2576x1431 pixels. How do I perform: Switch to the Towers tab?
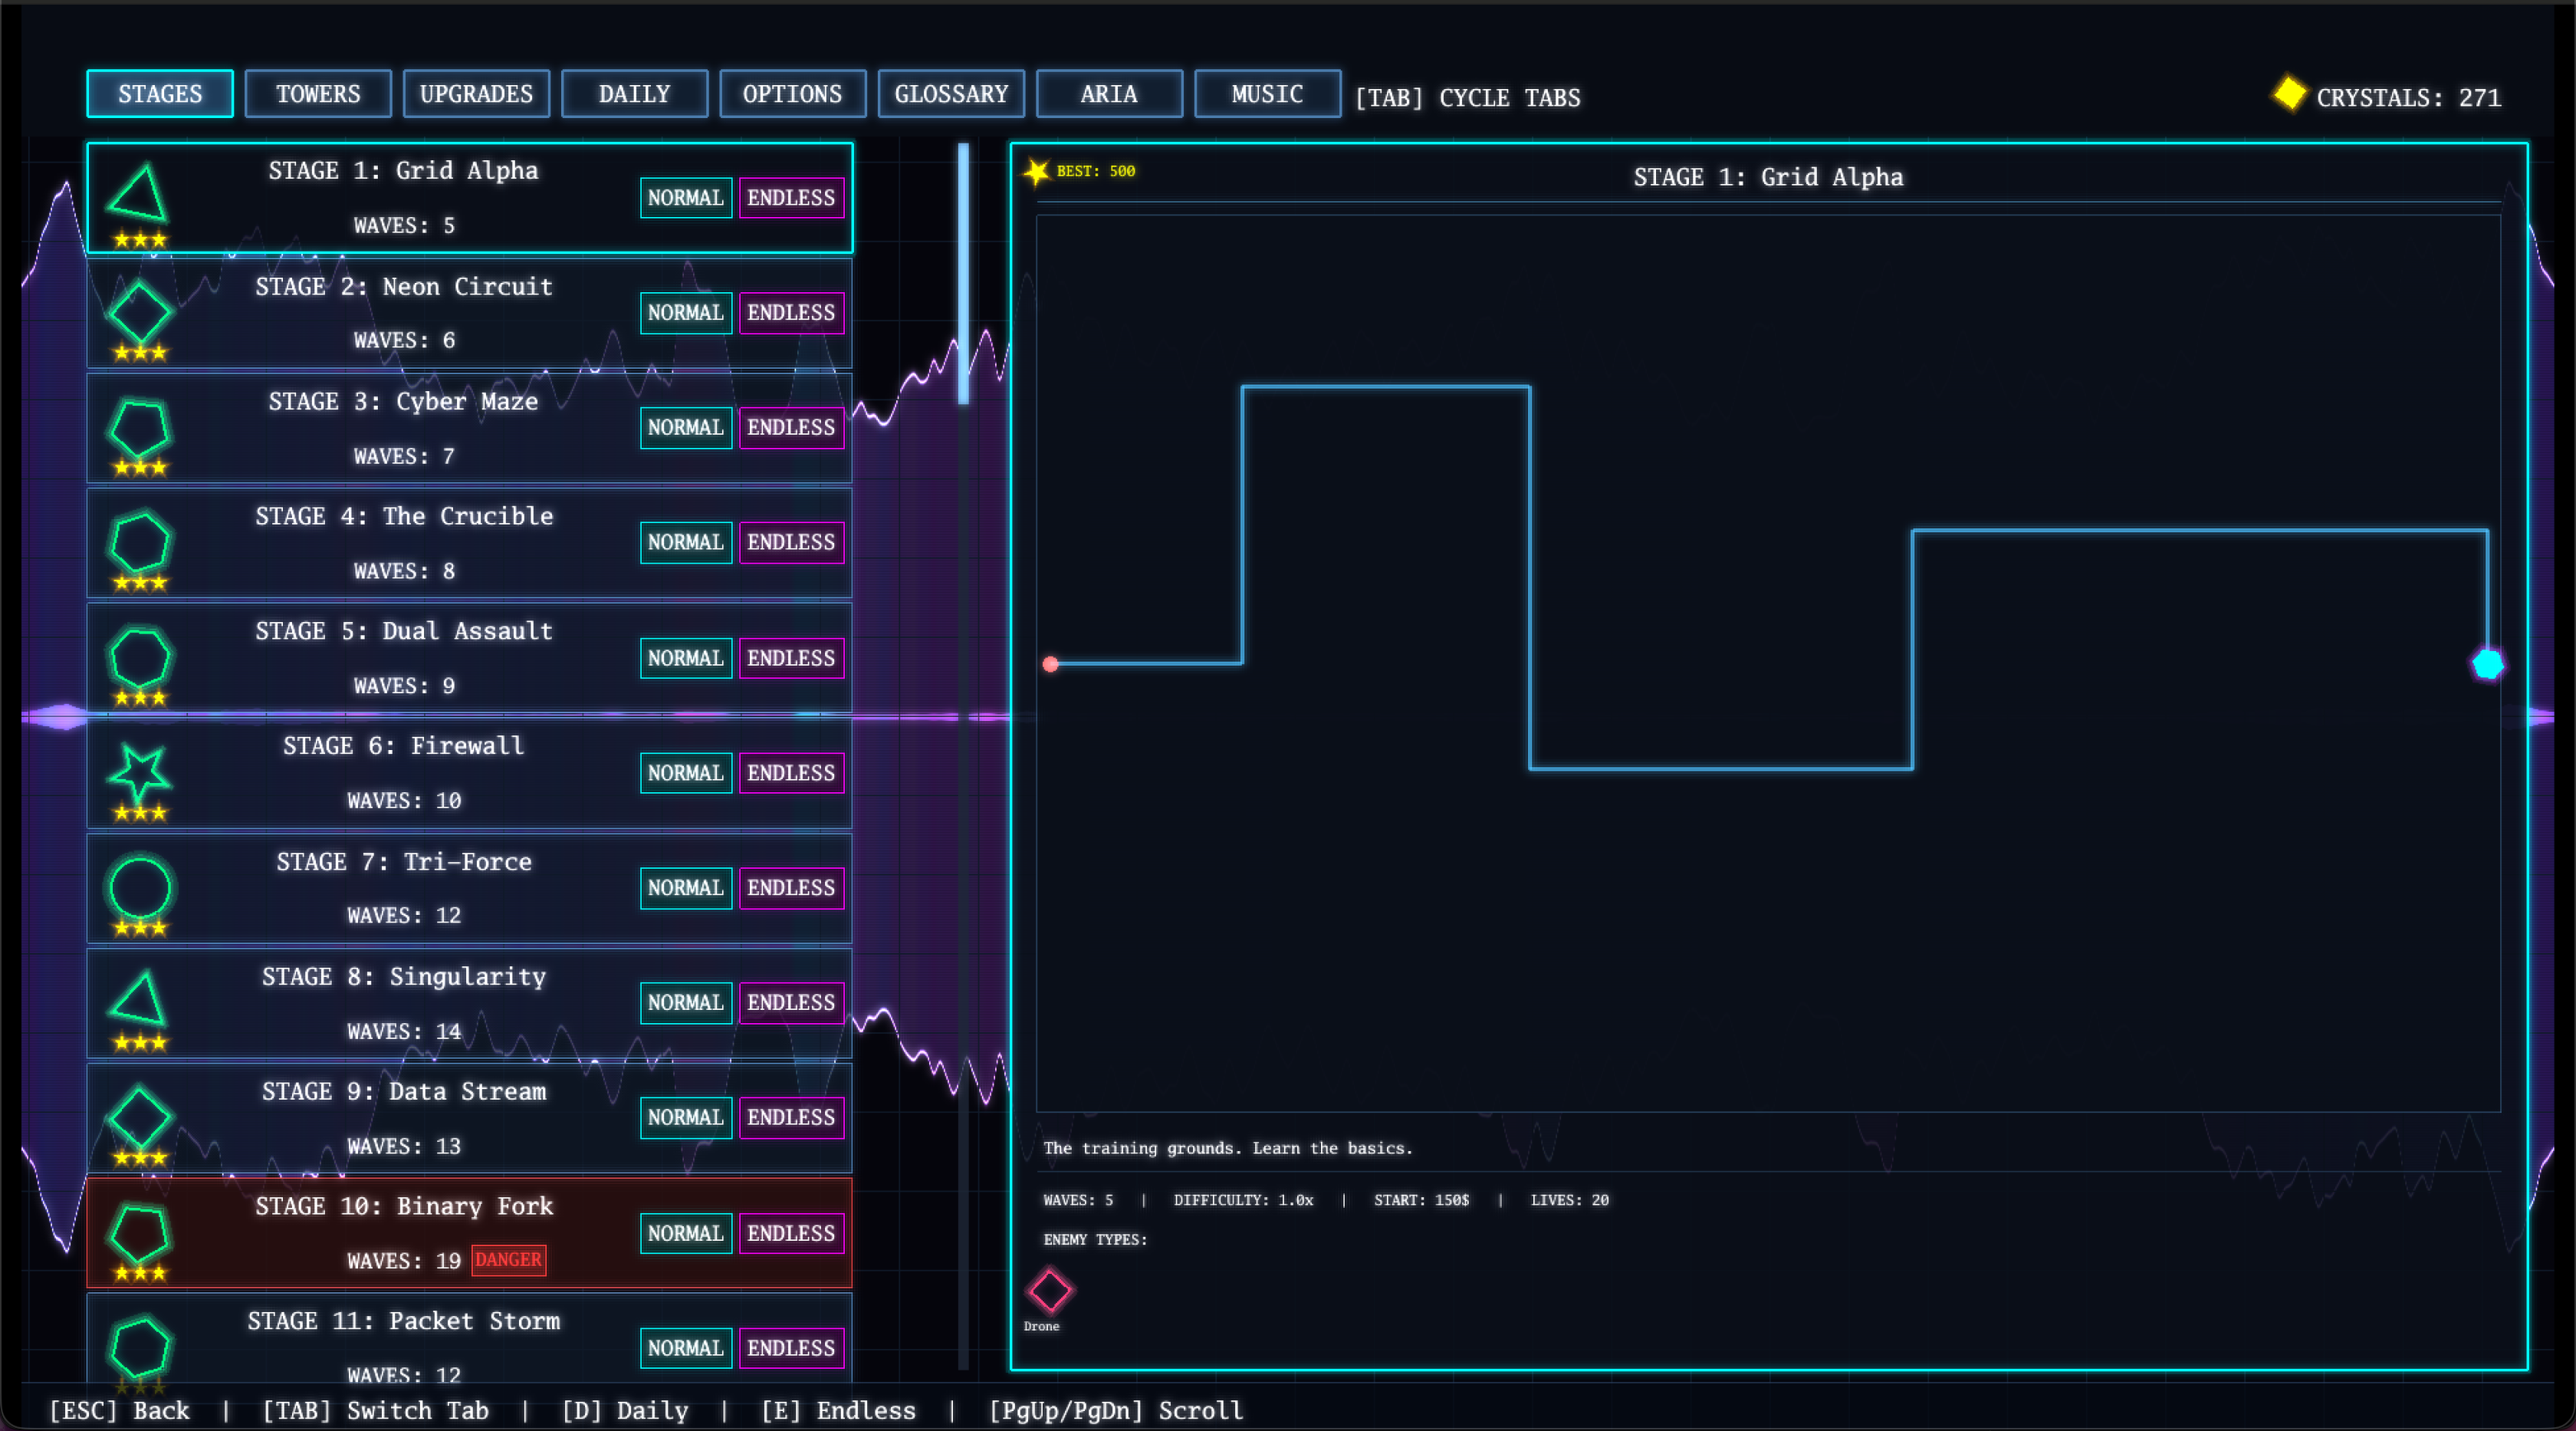click(318, 94)
